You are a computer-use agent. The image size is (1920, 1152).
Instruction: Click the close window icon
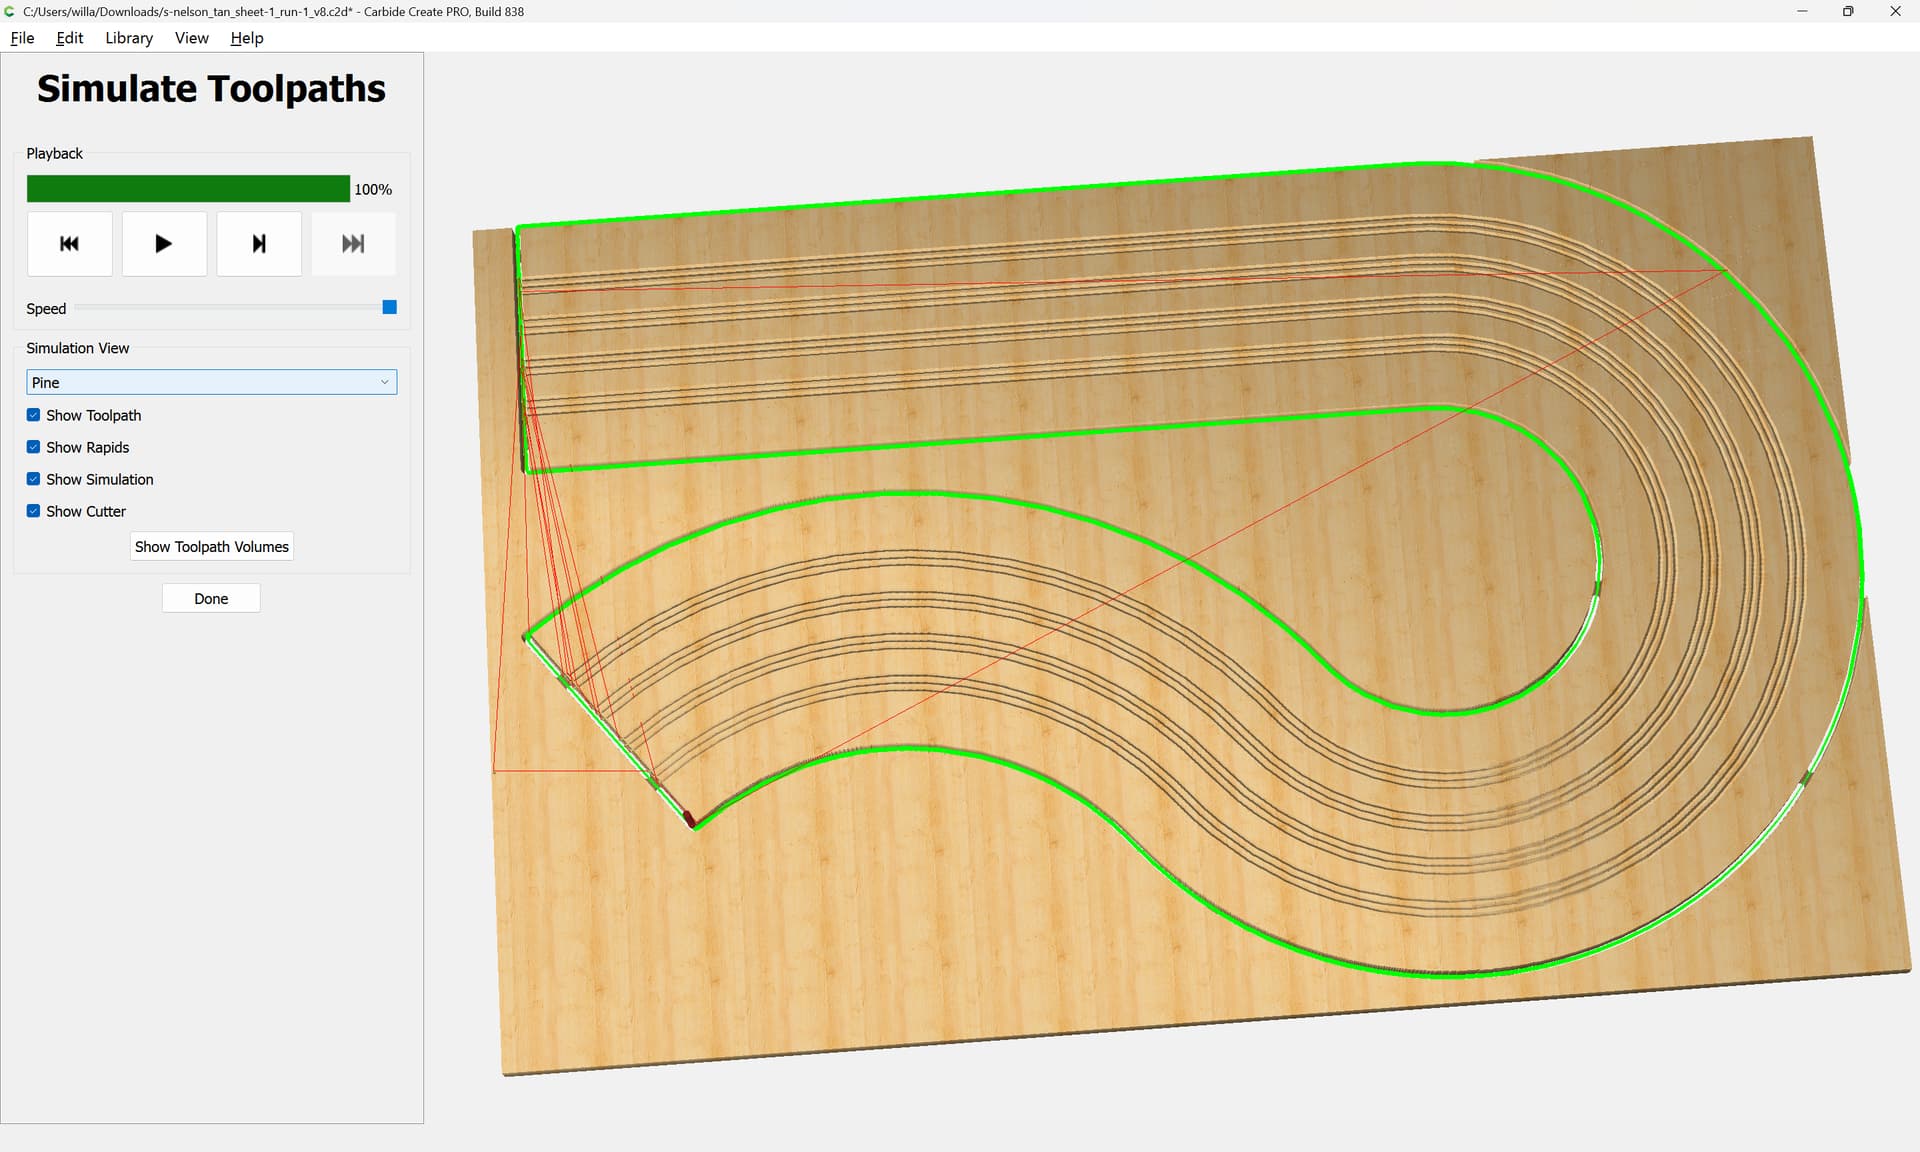point(1895,11)
